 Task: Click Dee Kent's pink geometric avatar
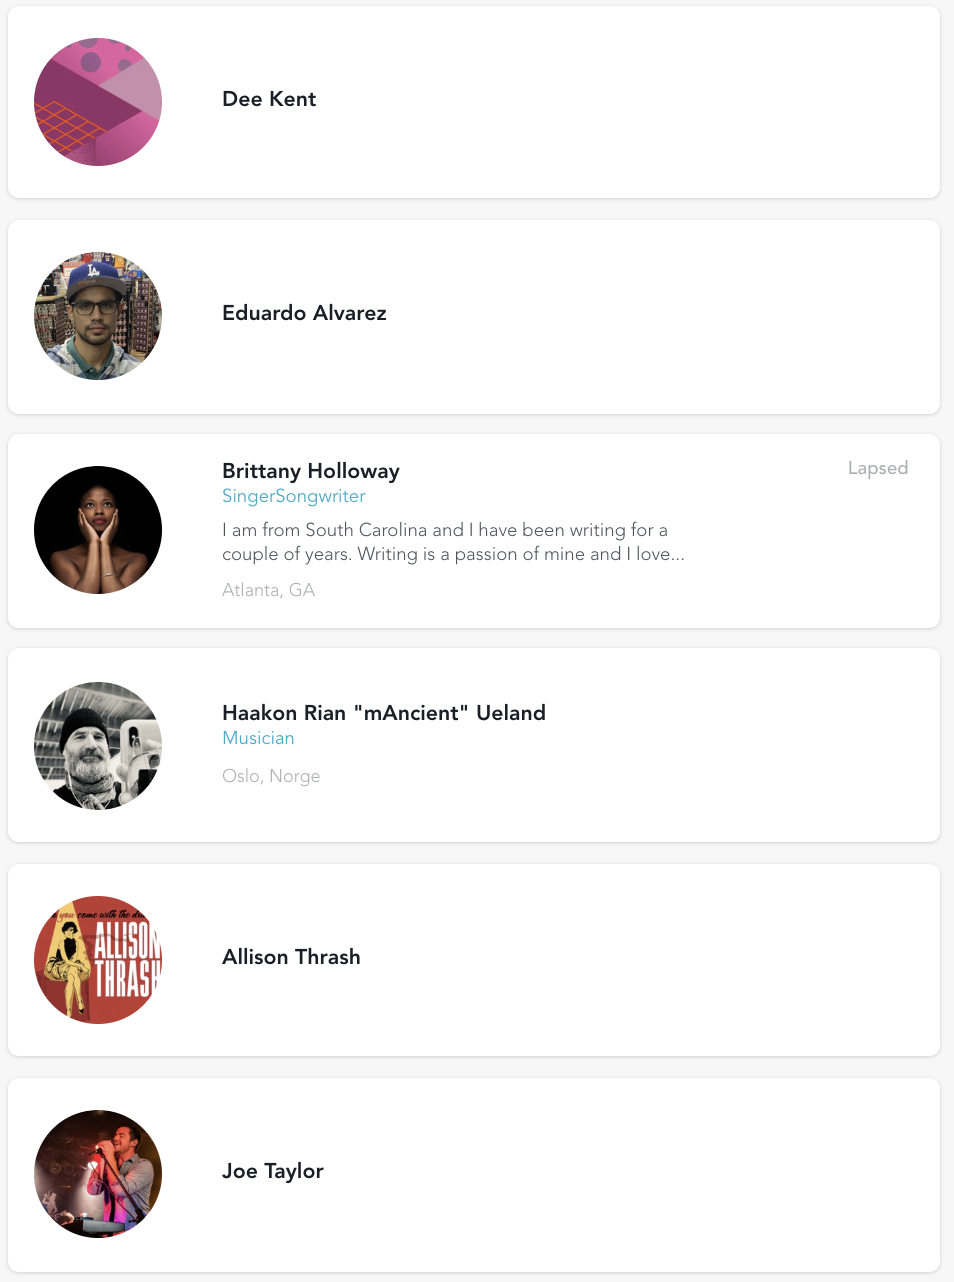[x=98, y=102]
